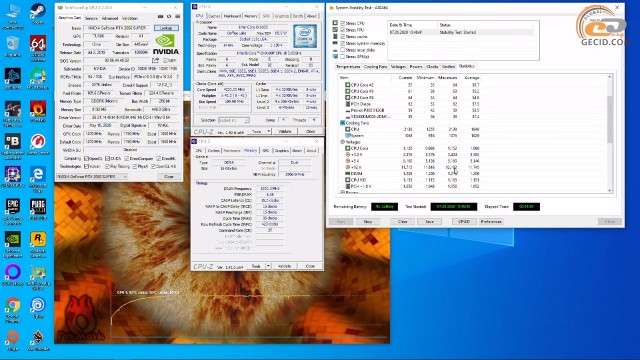
Task: Toggle the UEFI checkbox in GPU-Z
Action: pyautogui.click(x=166, y=60)
